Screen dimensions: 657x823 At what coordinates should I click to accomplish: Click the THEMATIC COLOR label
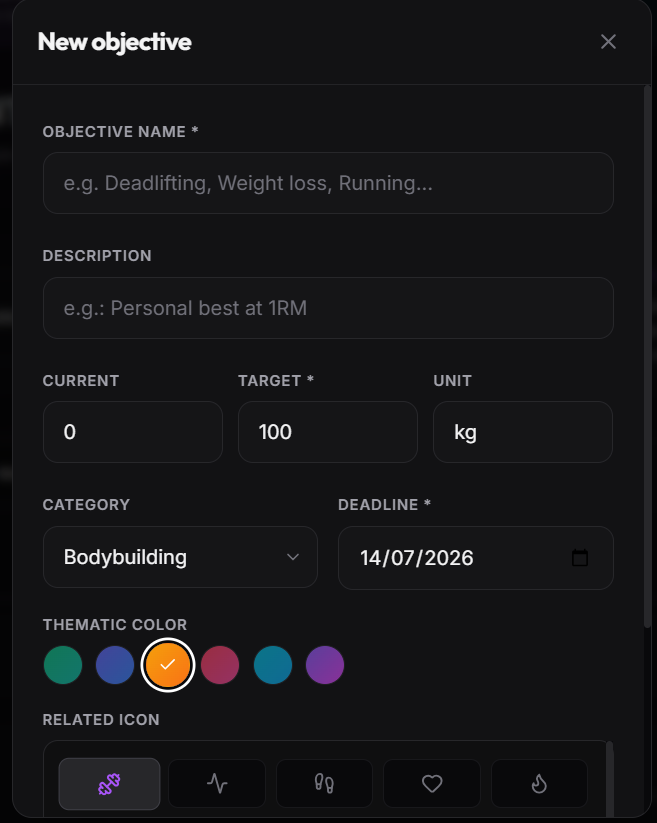coord(115,625)
